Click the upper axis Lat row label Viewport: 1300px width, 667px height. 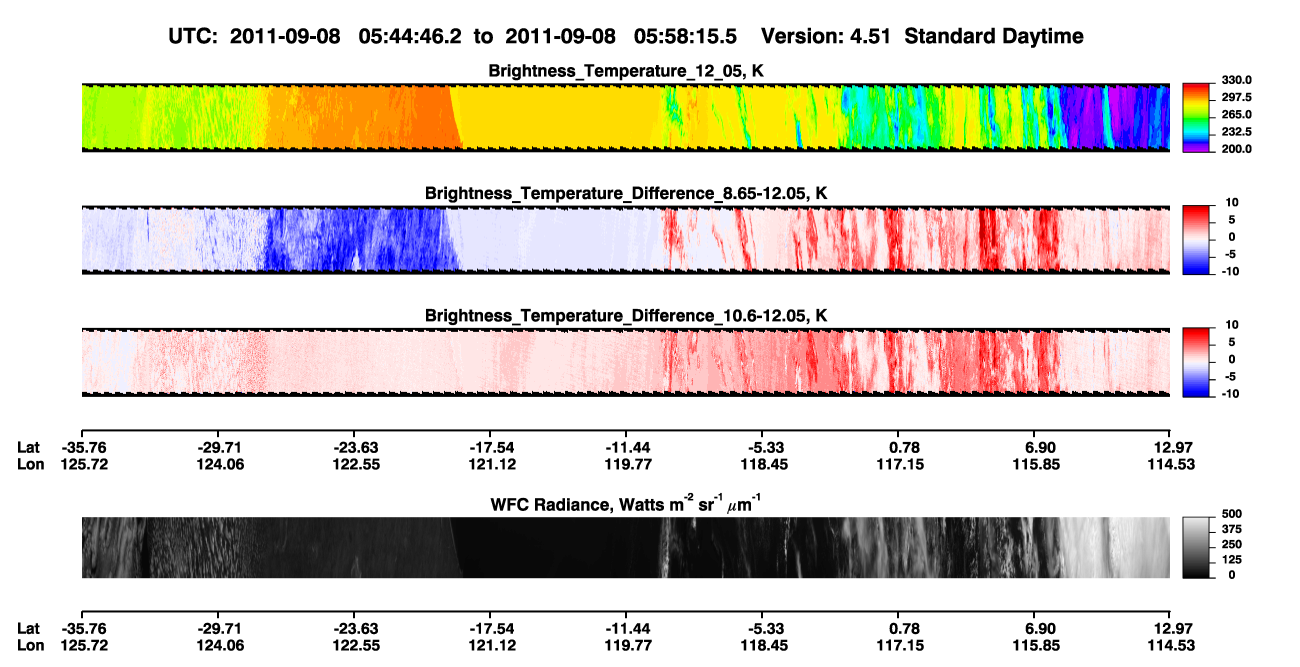pos(29,448)
